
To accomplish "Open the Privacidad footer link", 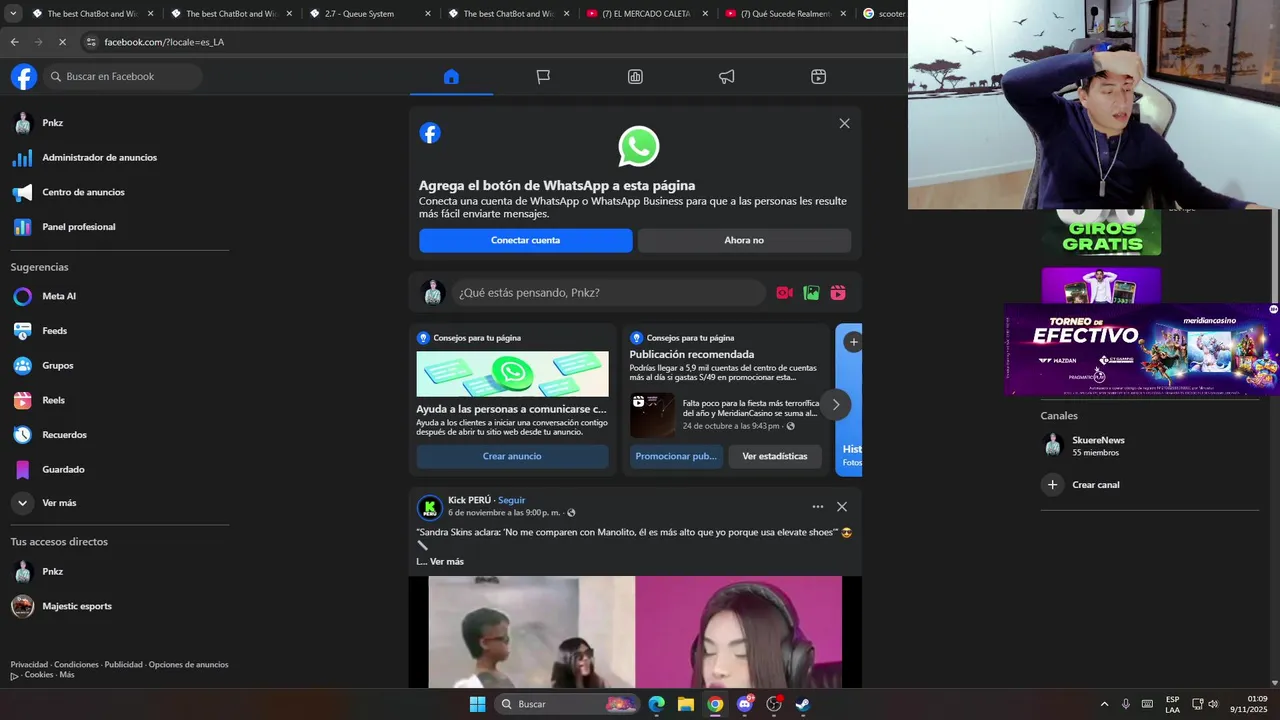I will 29,665.
